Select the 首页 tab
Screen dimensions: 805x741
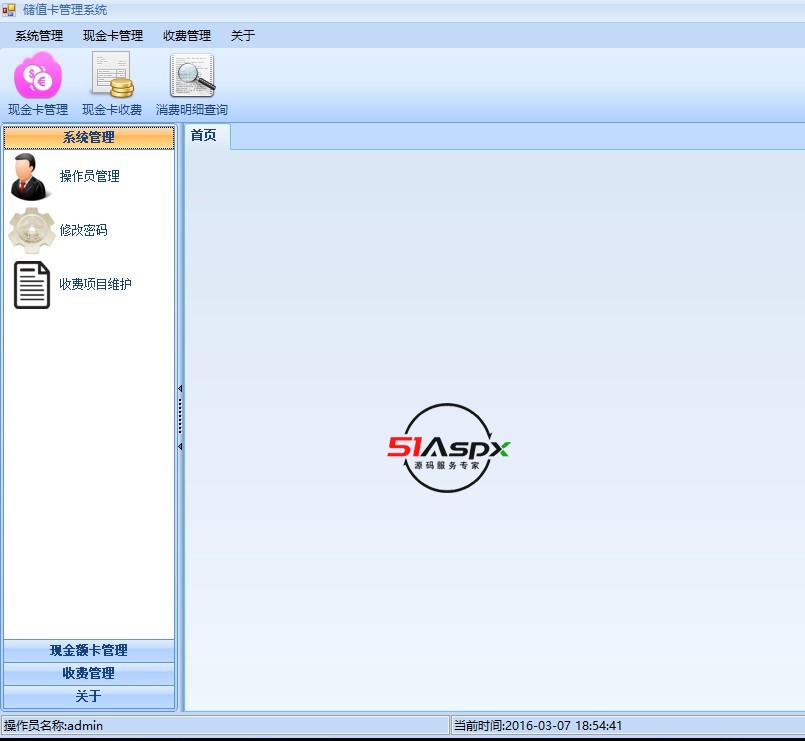click(207, 136)
